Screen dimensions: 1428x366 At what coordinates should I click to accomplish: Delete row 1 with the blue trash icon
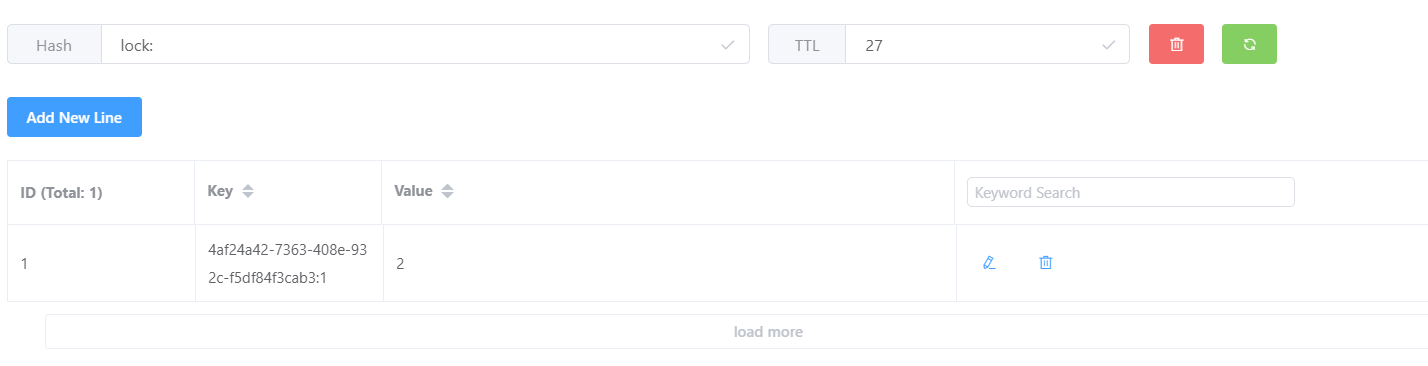[1046, 263]
